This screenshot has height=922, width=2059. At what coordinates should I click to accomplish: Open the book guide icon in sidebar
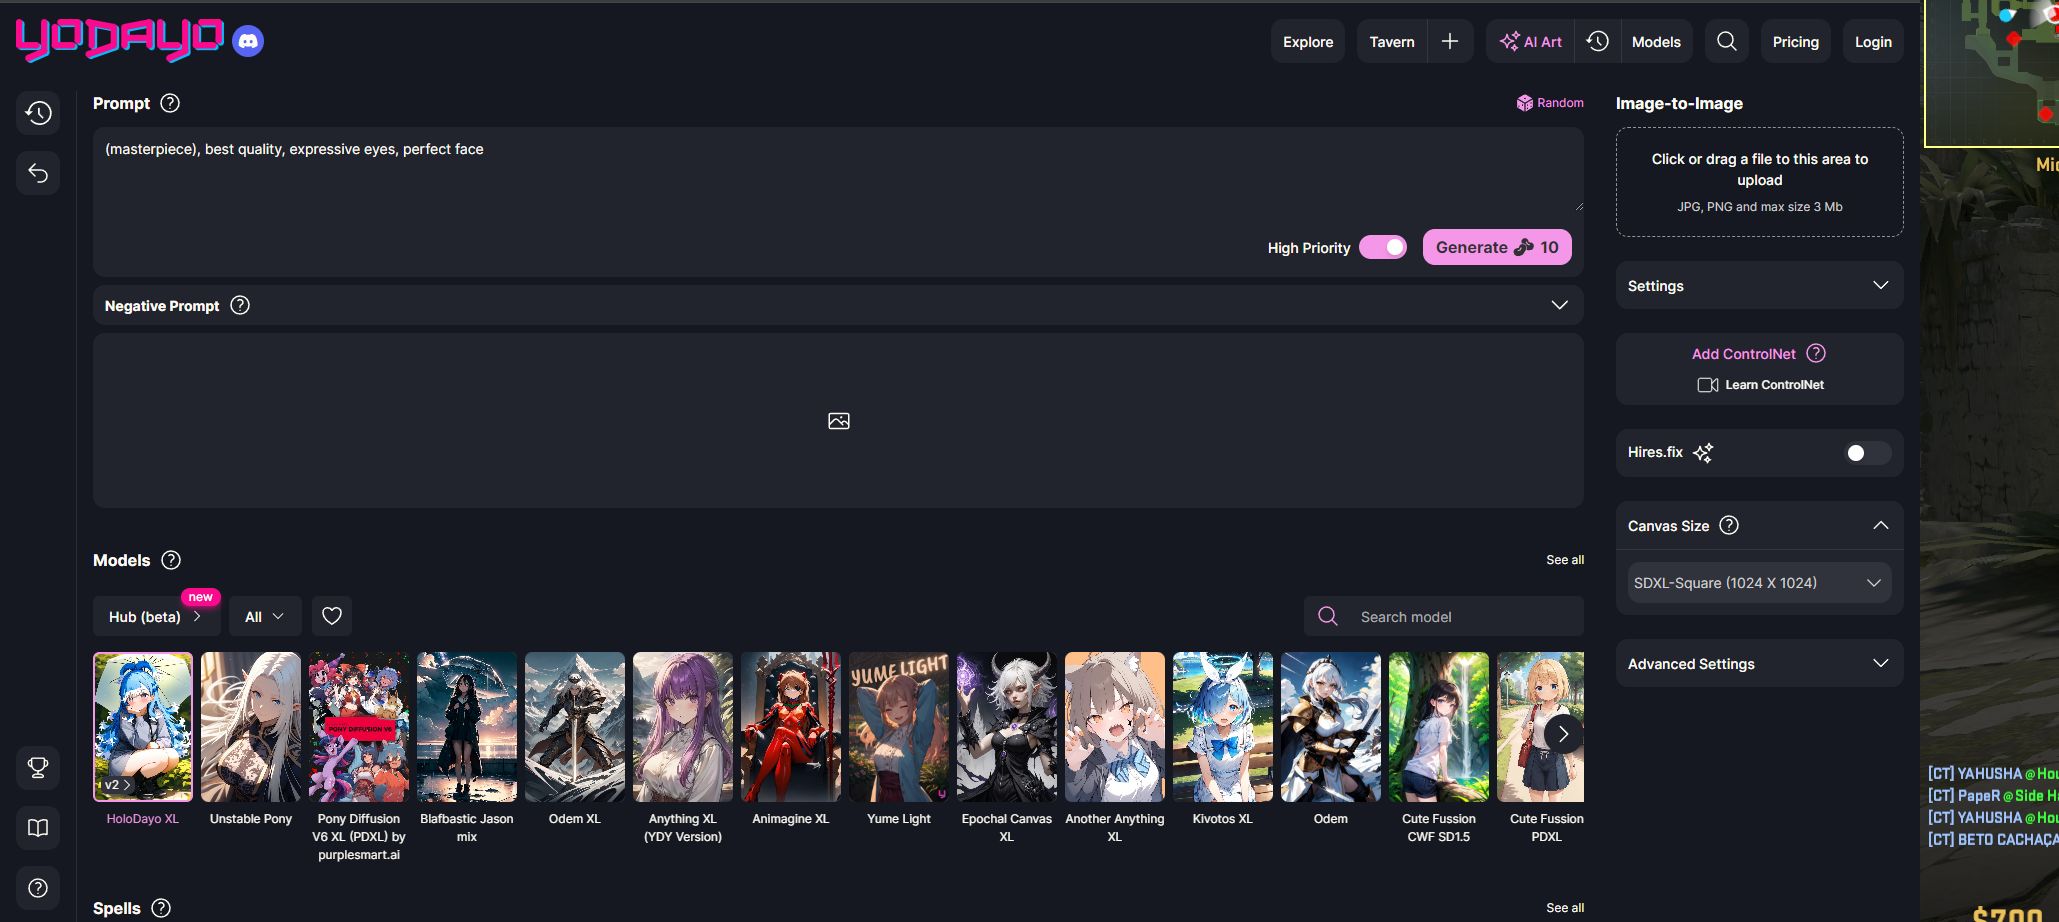38,828
